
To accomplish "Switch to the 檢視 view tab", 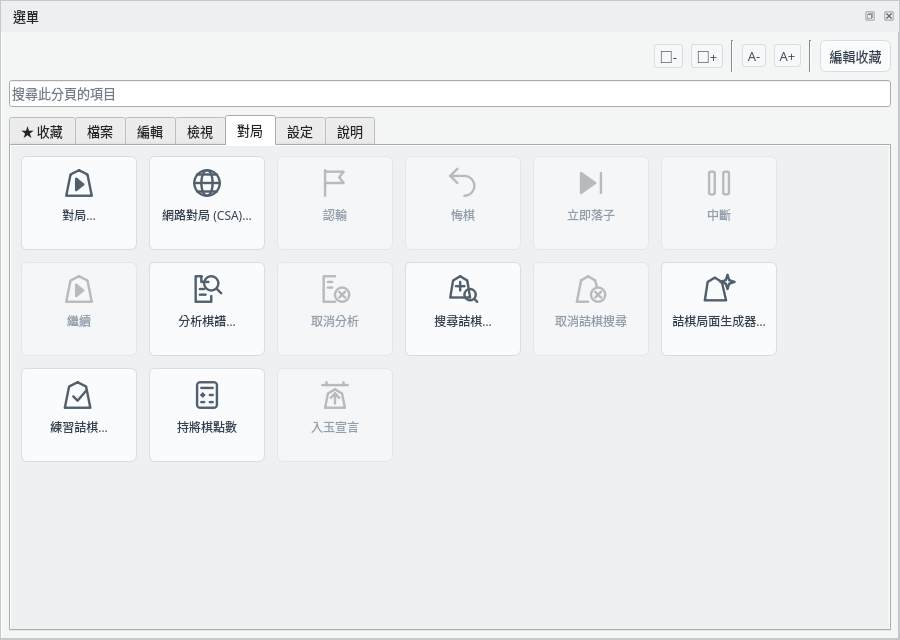I will tap(200, 131).
